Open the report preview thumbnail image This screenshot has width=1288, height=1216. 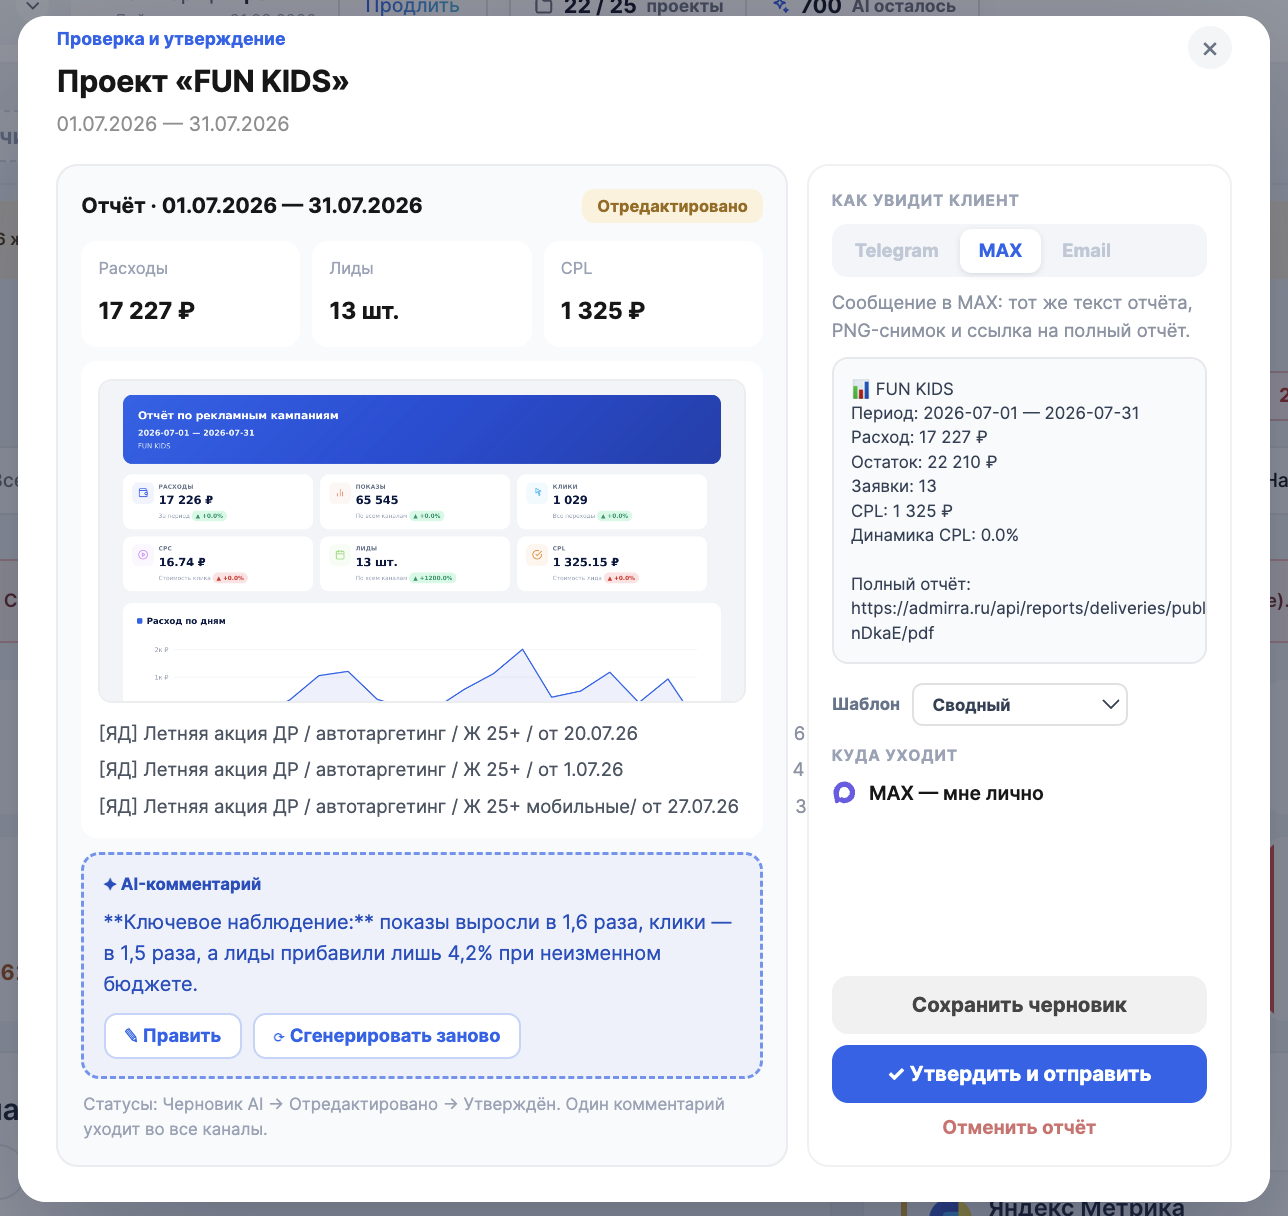coord(422,540)
